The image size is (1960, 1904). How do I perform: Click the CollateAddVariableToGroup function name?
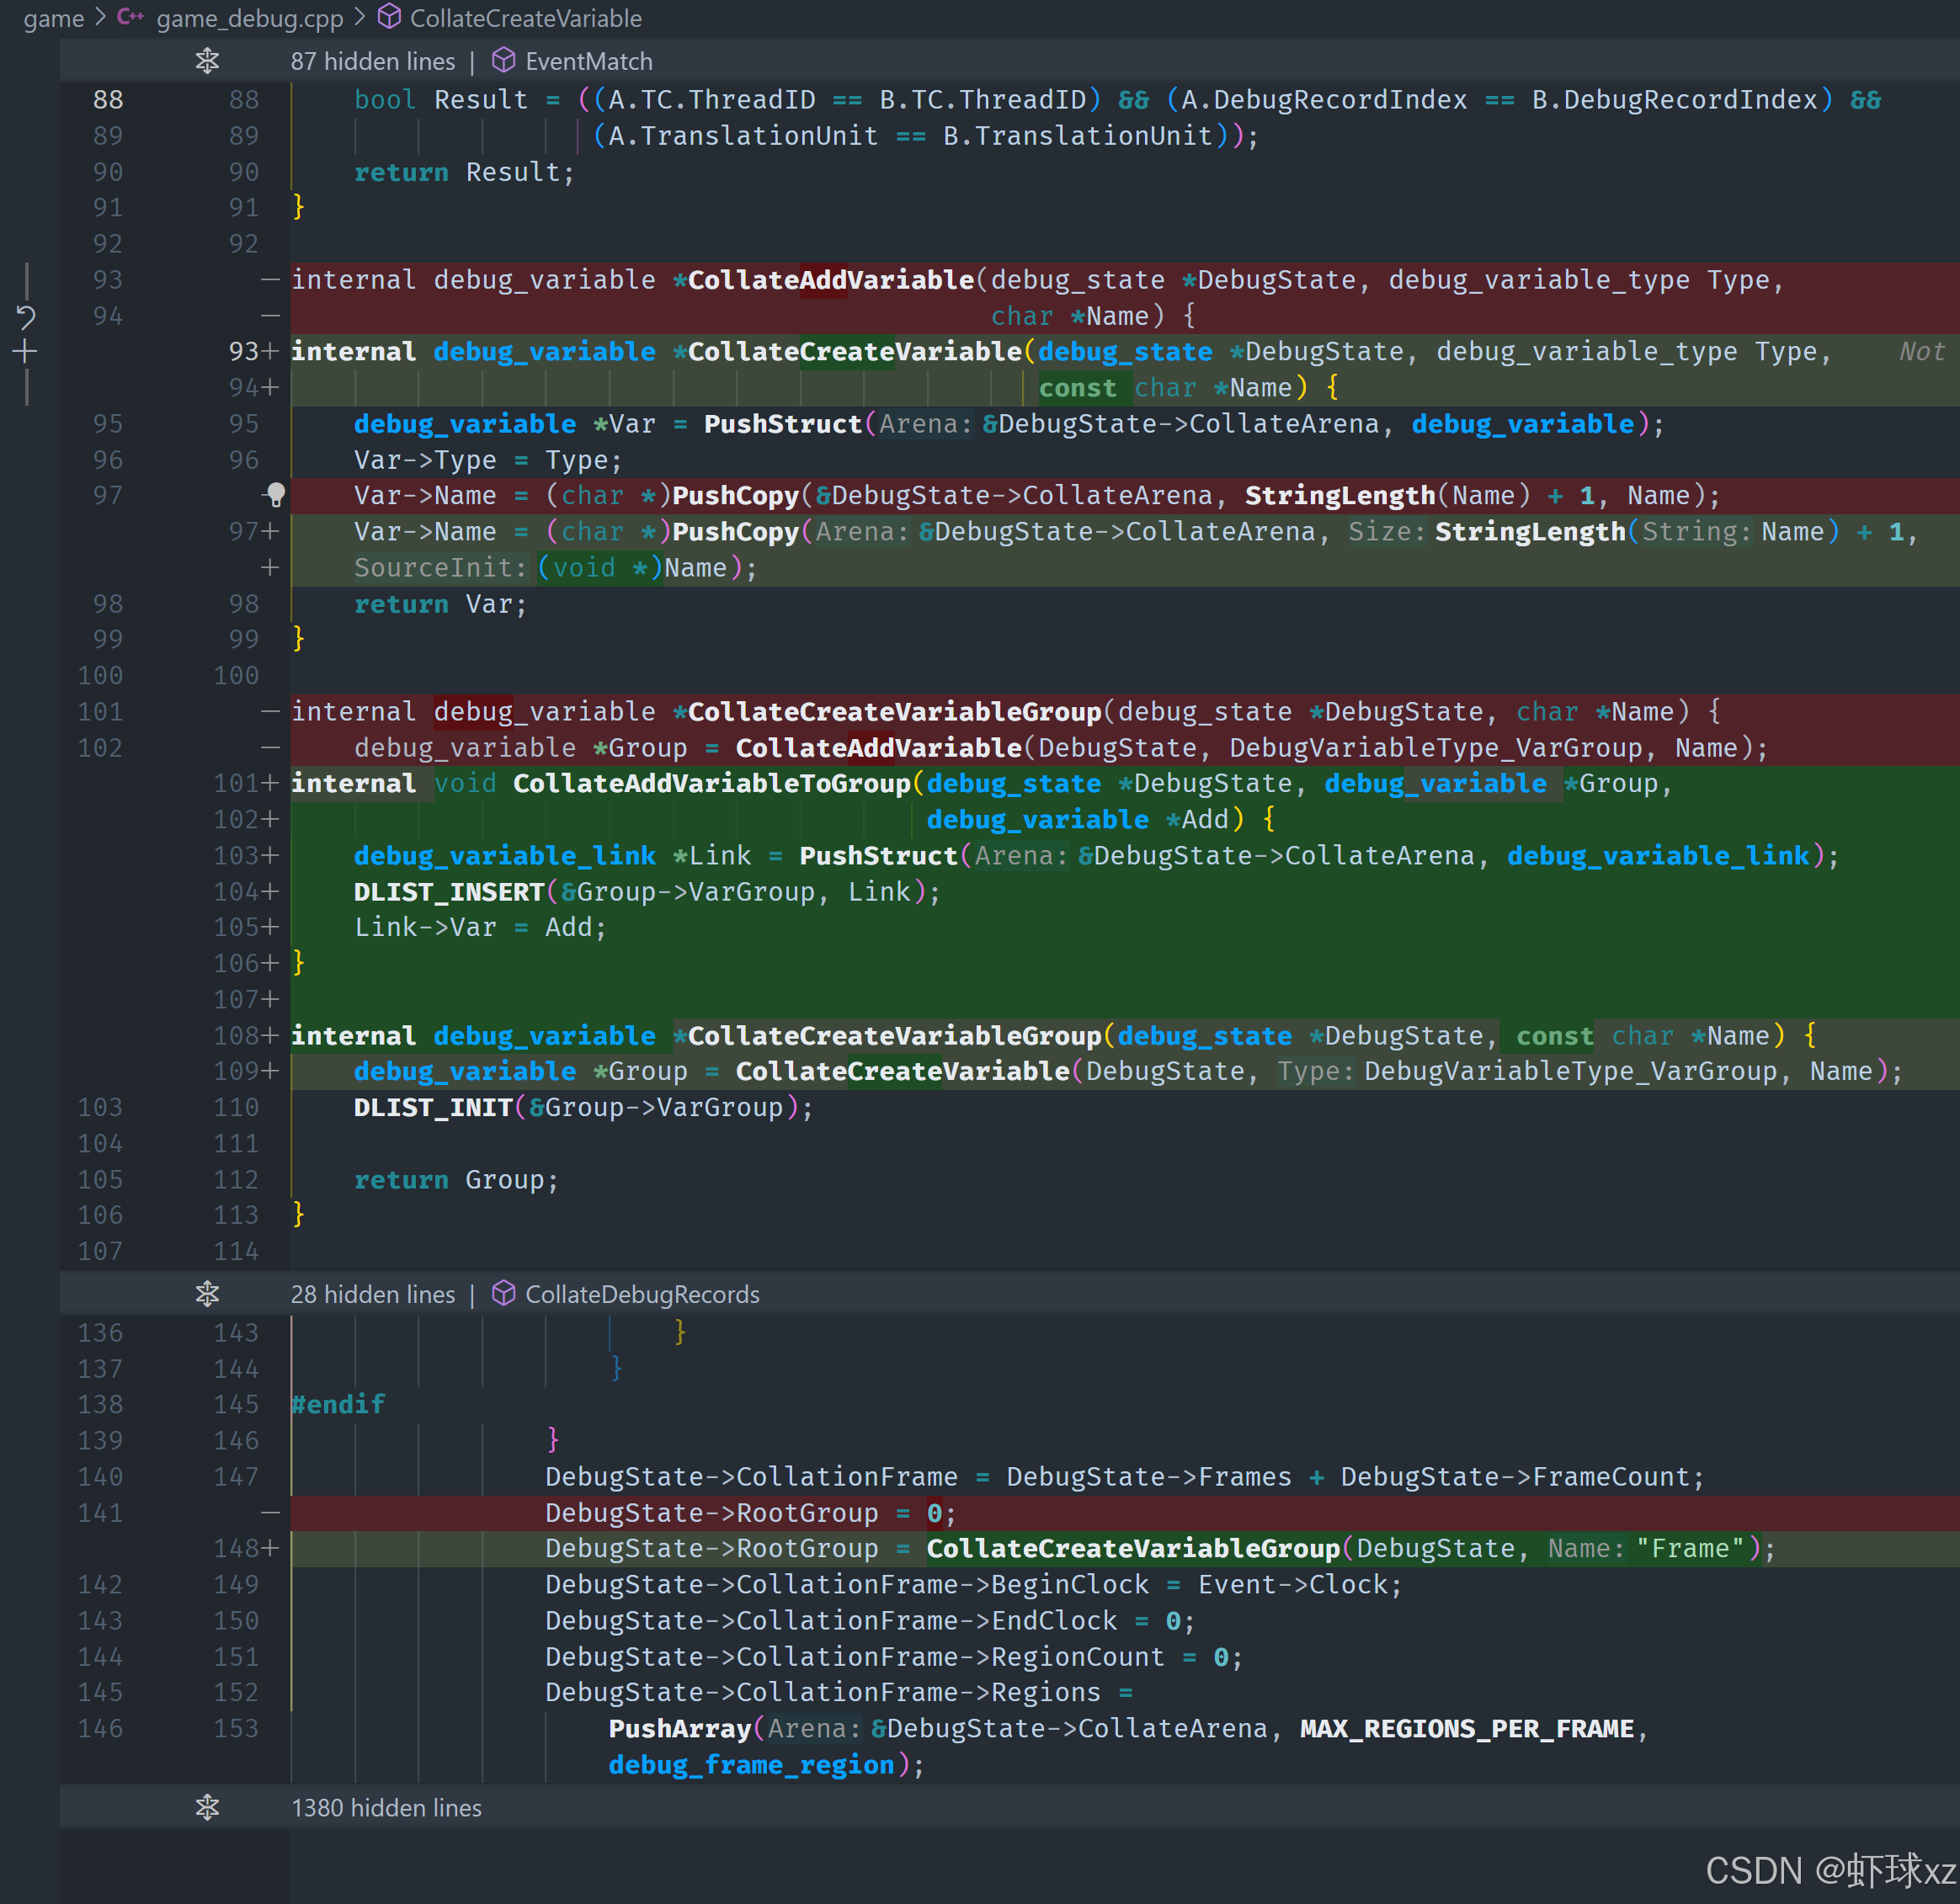coord(711,783)
